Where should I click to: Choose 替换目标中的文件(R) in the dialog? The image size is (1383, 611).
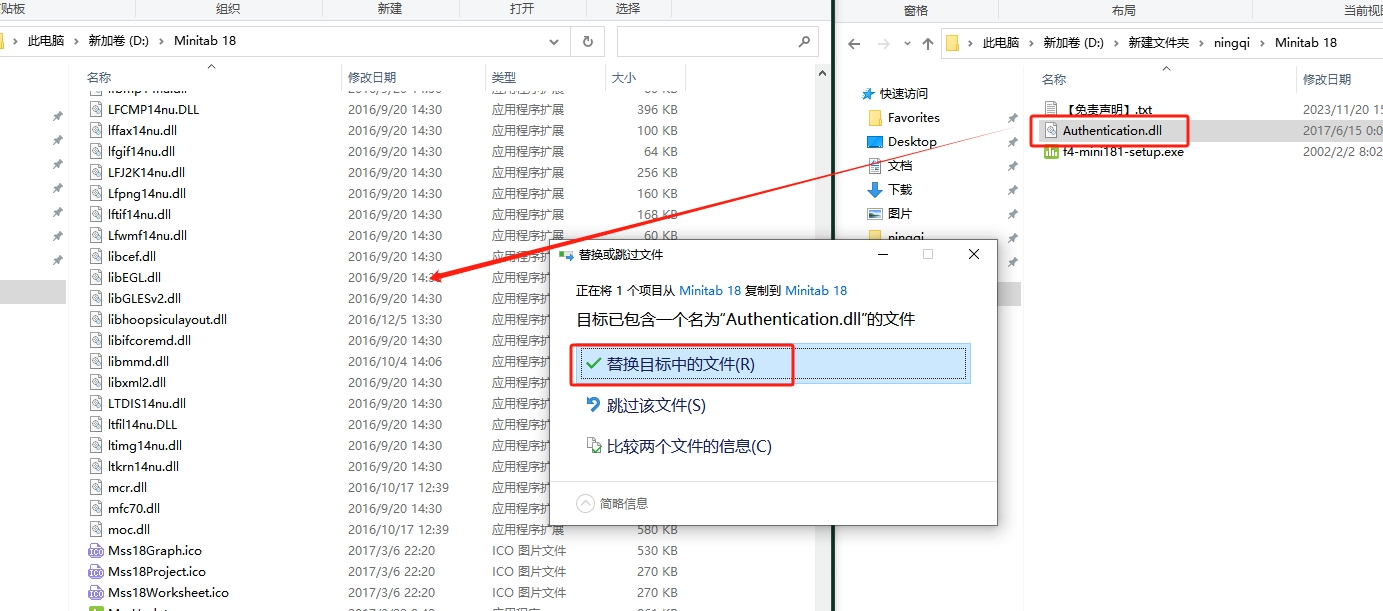(772, 364)
